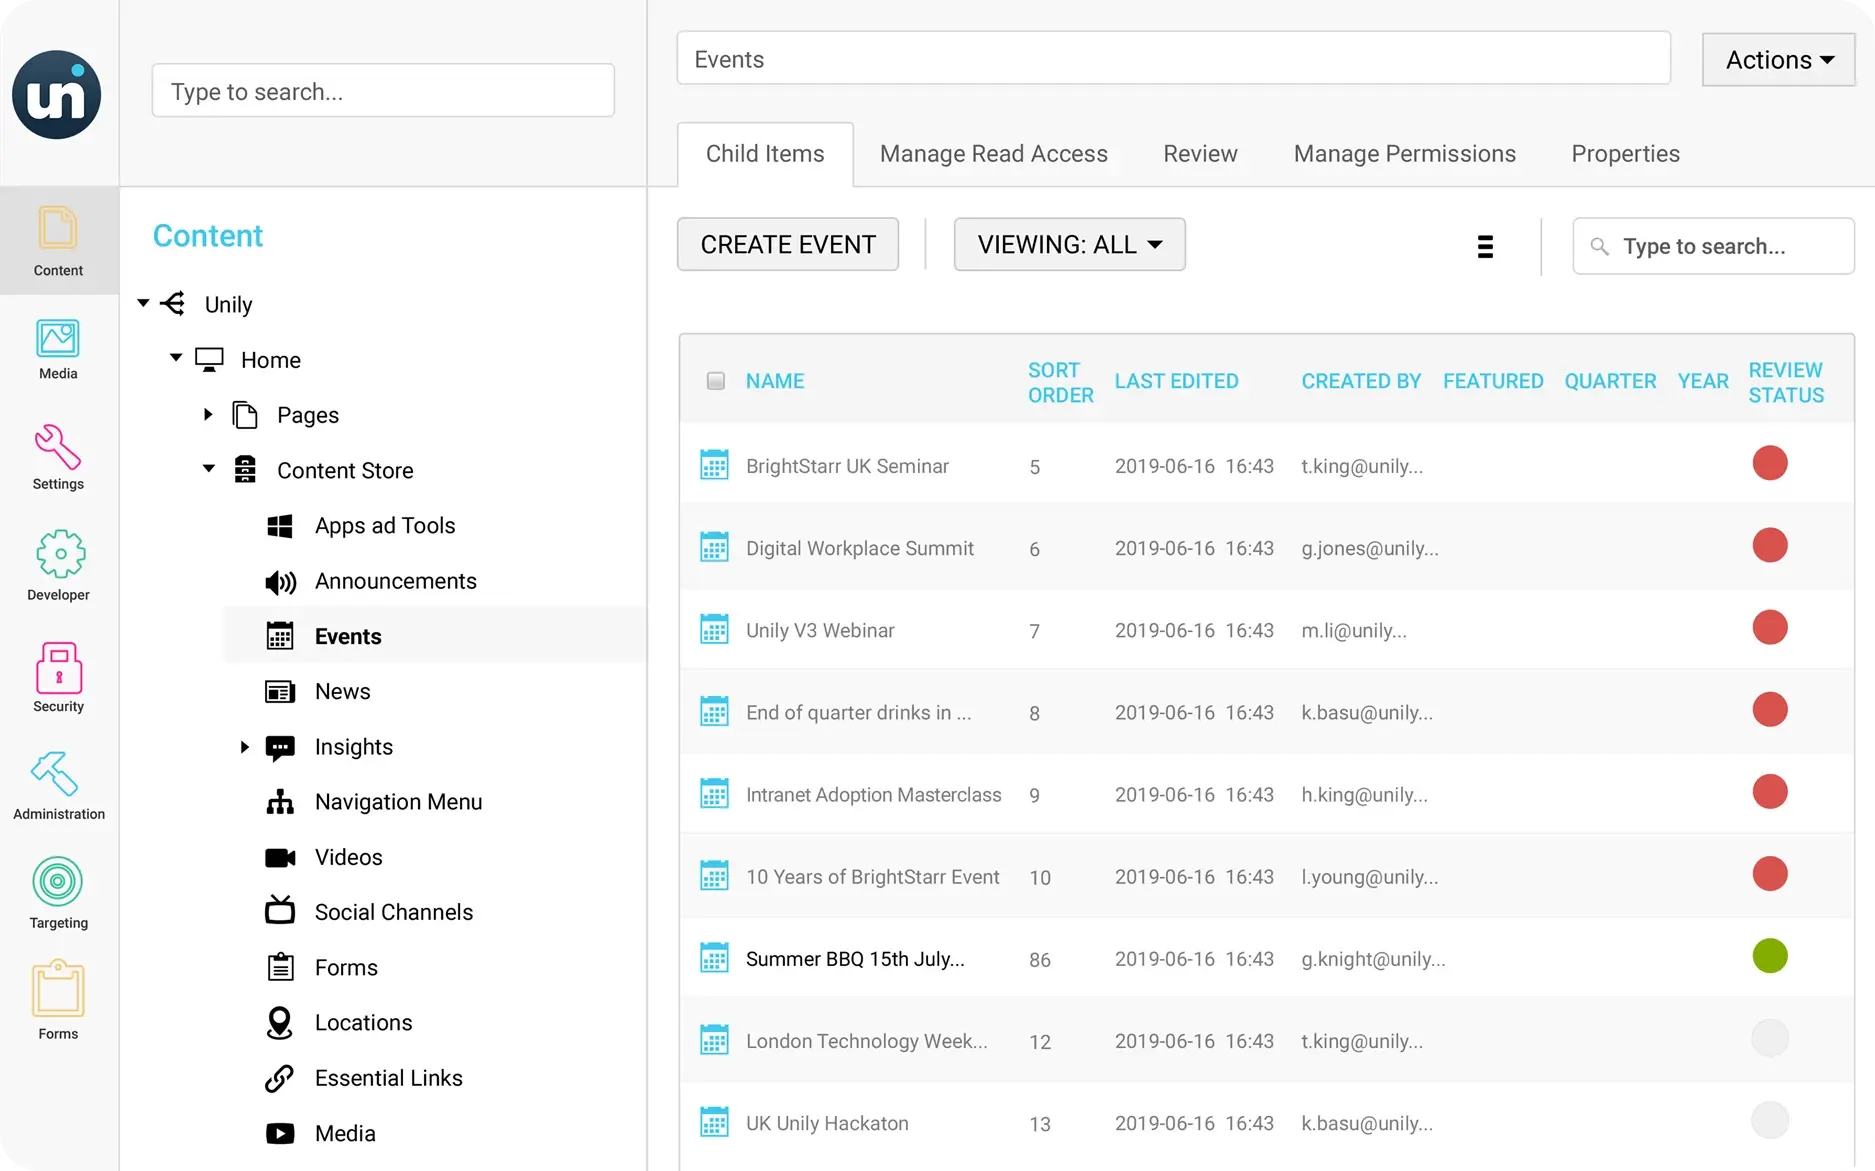Click the Announcements speaker icon

(x=280, y=582)
